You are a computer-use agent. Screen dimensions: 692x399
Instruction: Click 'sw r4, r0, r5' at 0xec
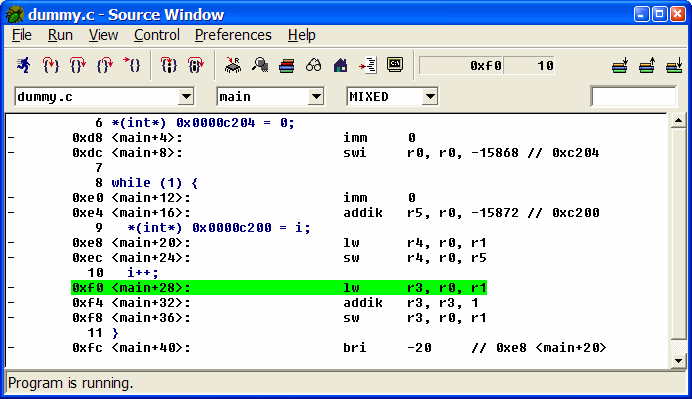(414, 258)
